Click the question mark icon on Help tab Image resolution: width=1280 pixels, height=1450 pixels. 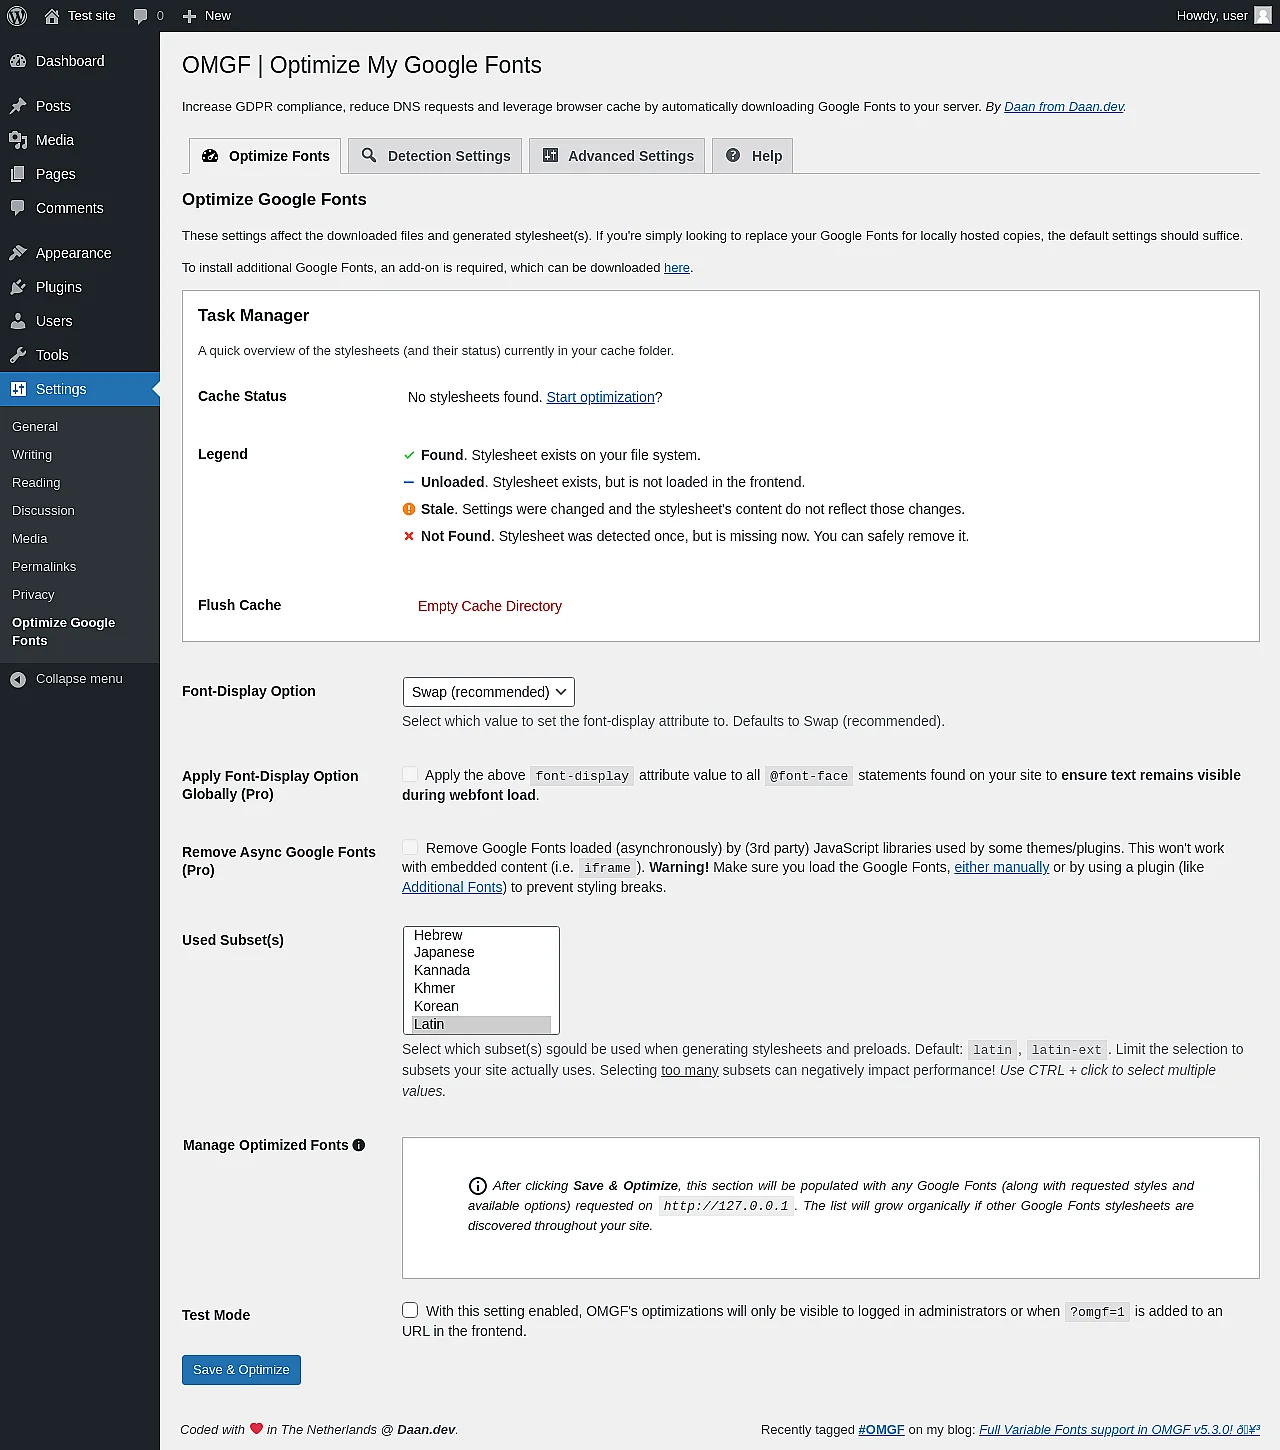733,155
